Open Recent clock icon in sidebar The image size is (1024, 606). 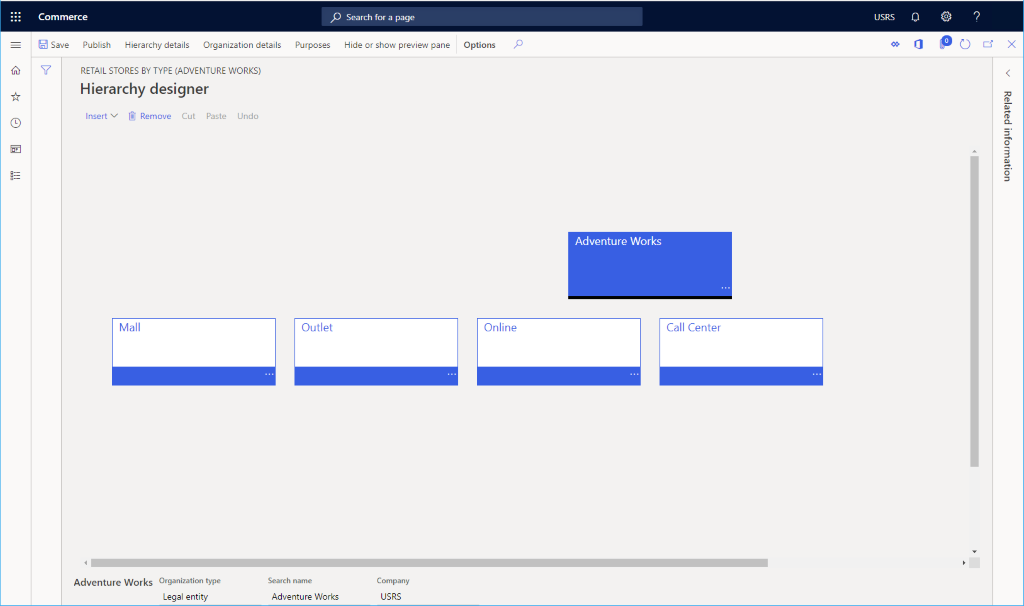pos(16,123)
